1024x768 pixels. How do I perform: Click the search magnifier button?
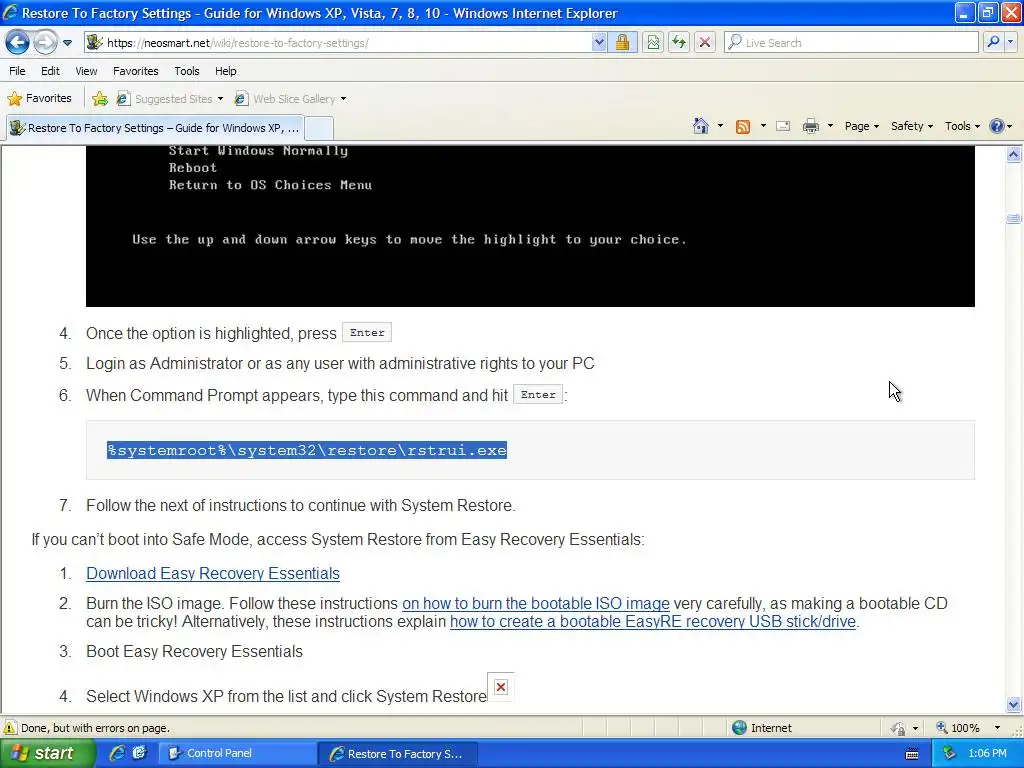pos(993,43)
